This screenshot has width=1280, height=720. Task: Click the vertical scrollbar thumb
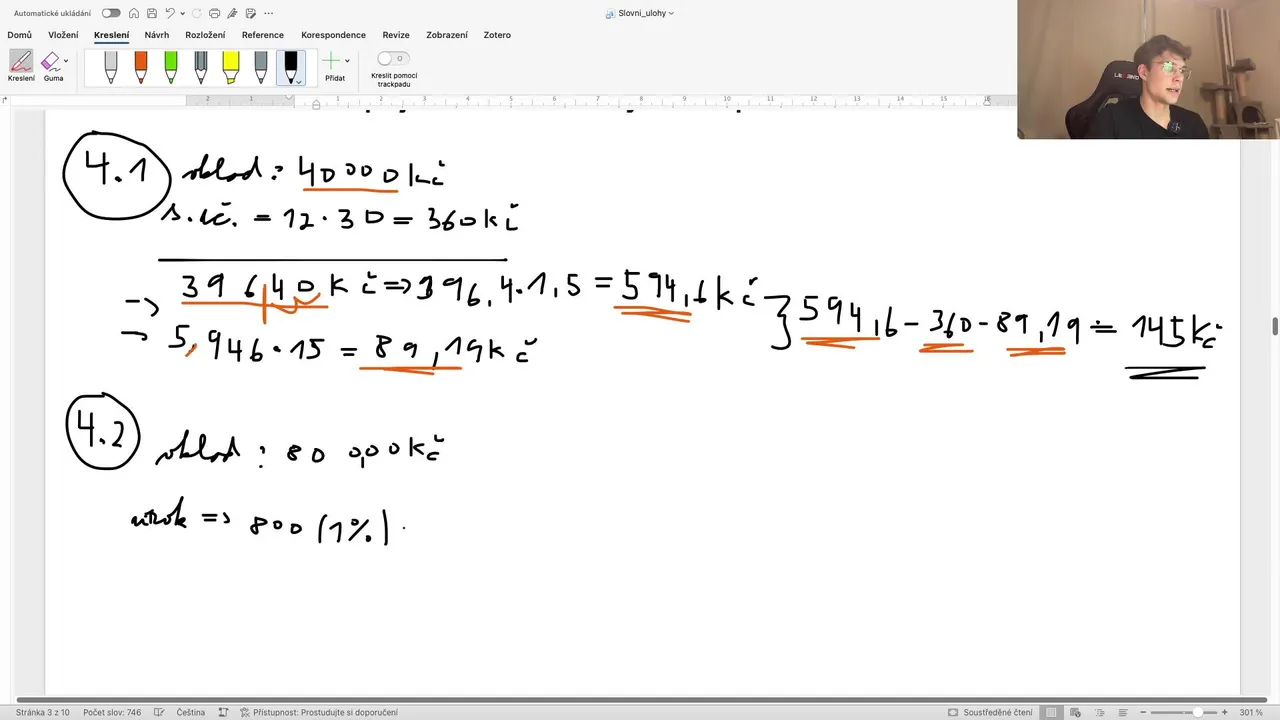tap(1275, 326)
